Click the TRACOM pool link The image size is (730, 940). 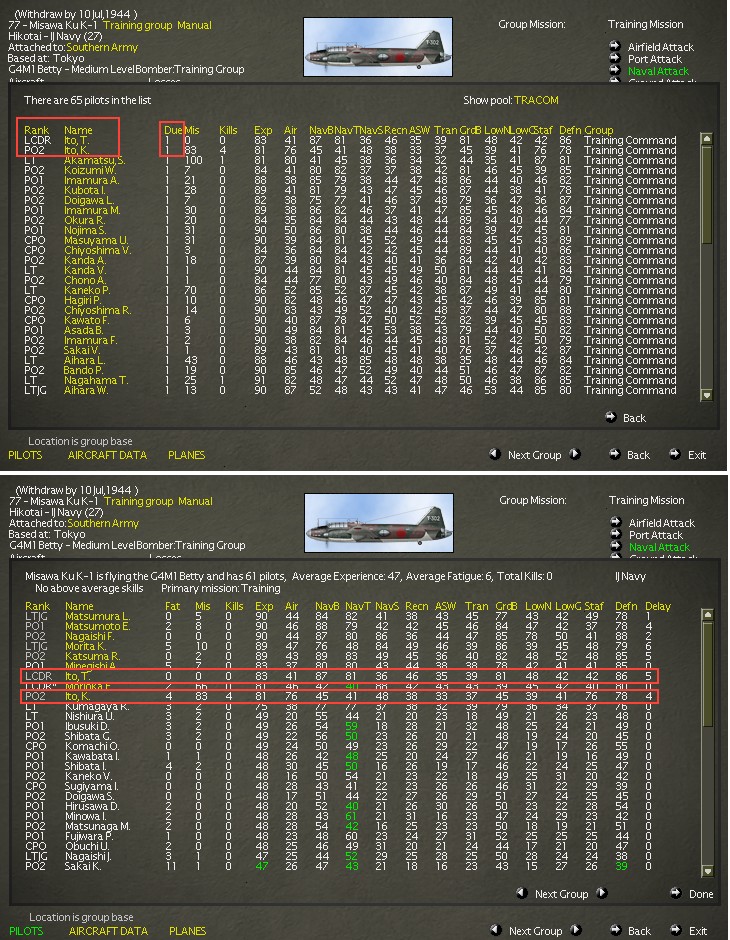pos(536,100)
